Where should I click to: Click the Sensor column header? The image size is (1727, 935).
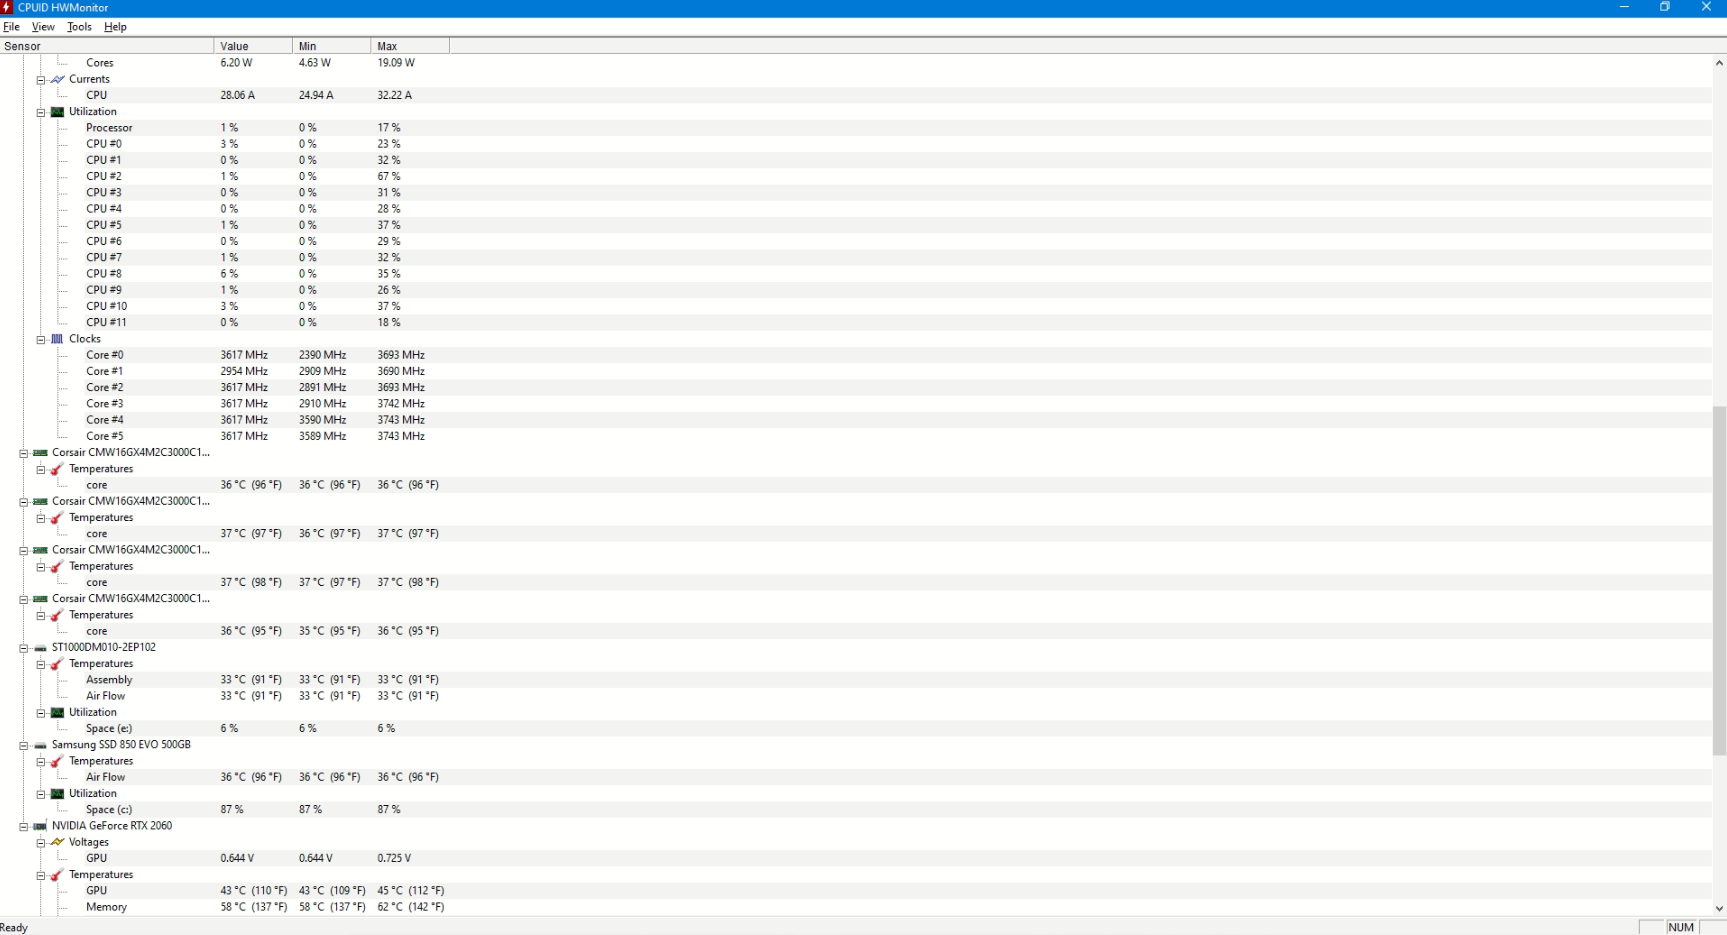click(x=107, y=46)
